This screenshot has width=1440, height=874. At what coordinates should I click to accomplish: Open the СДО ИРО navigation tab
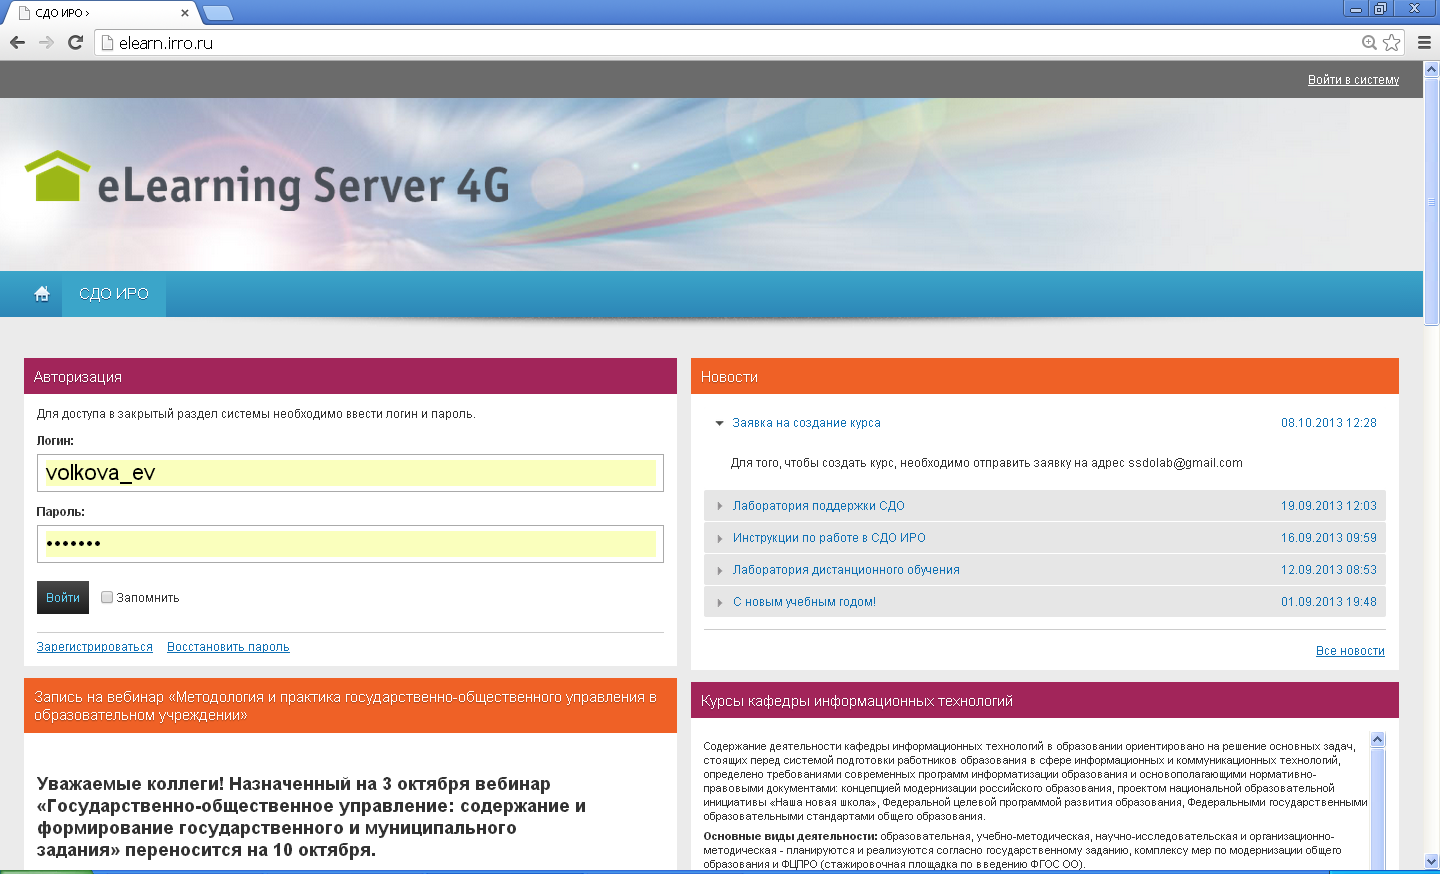click(x=114, y=294)
